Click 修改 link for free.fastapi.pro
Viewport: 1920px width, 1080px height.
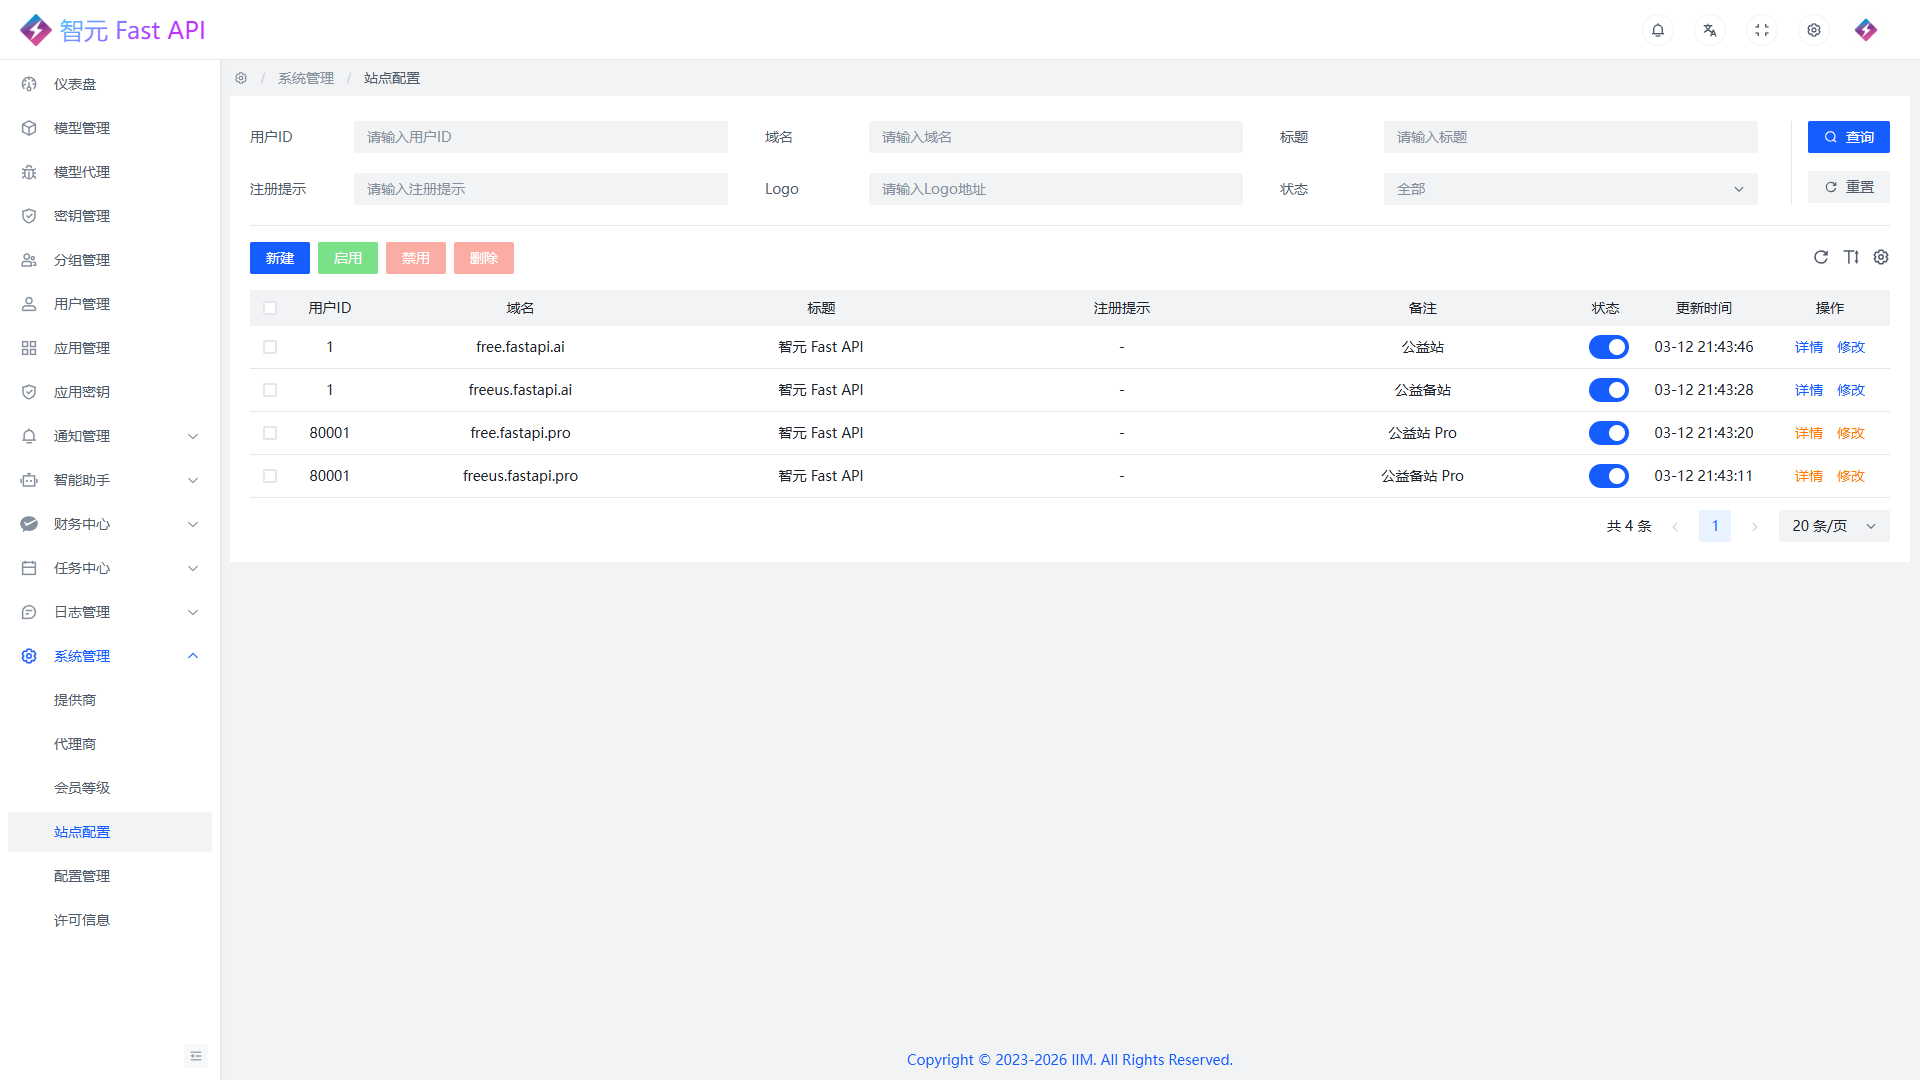1850,433
